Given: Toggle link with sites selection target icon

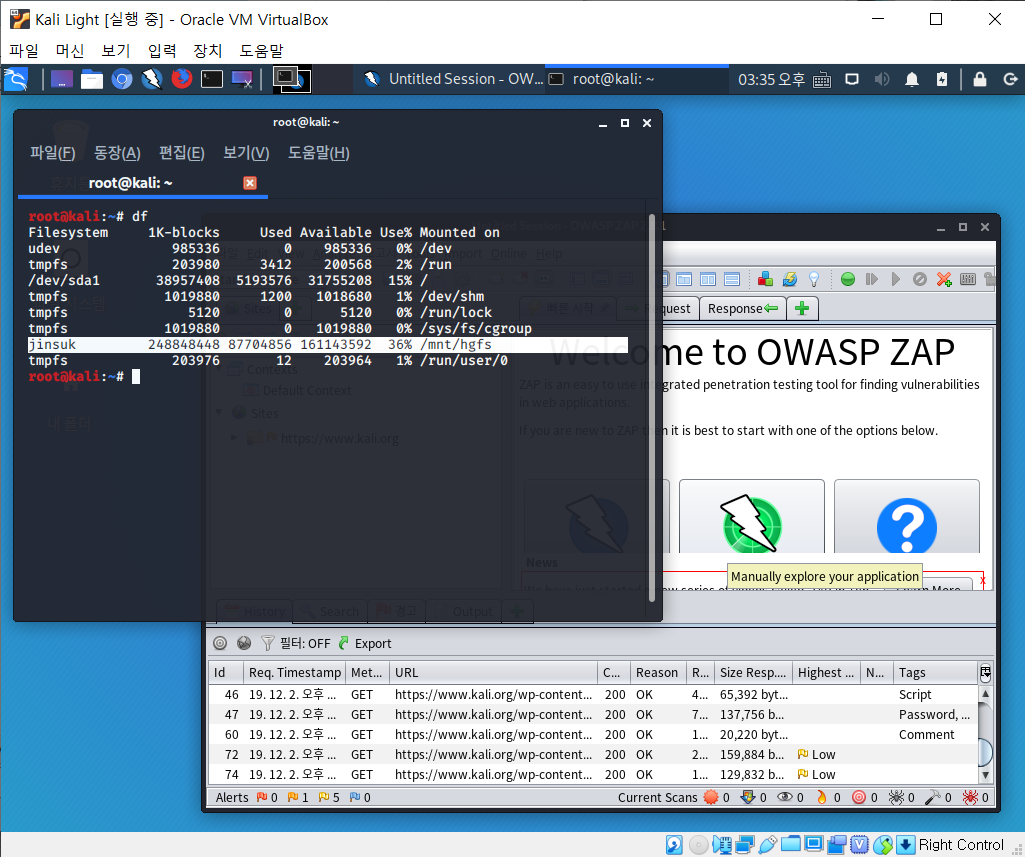Looking at the screenshot, I should coord(220,643).
